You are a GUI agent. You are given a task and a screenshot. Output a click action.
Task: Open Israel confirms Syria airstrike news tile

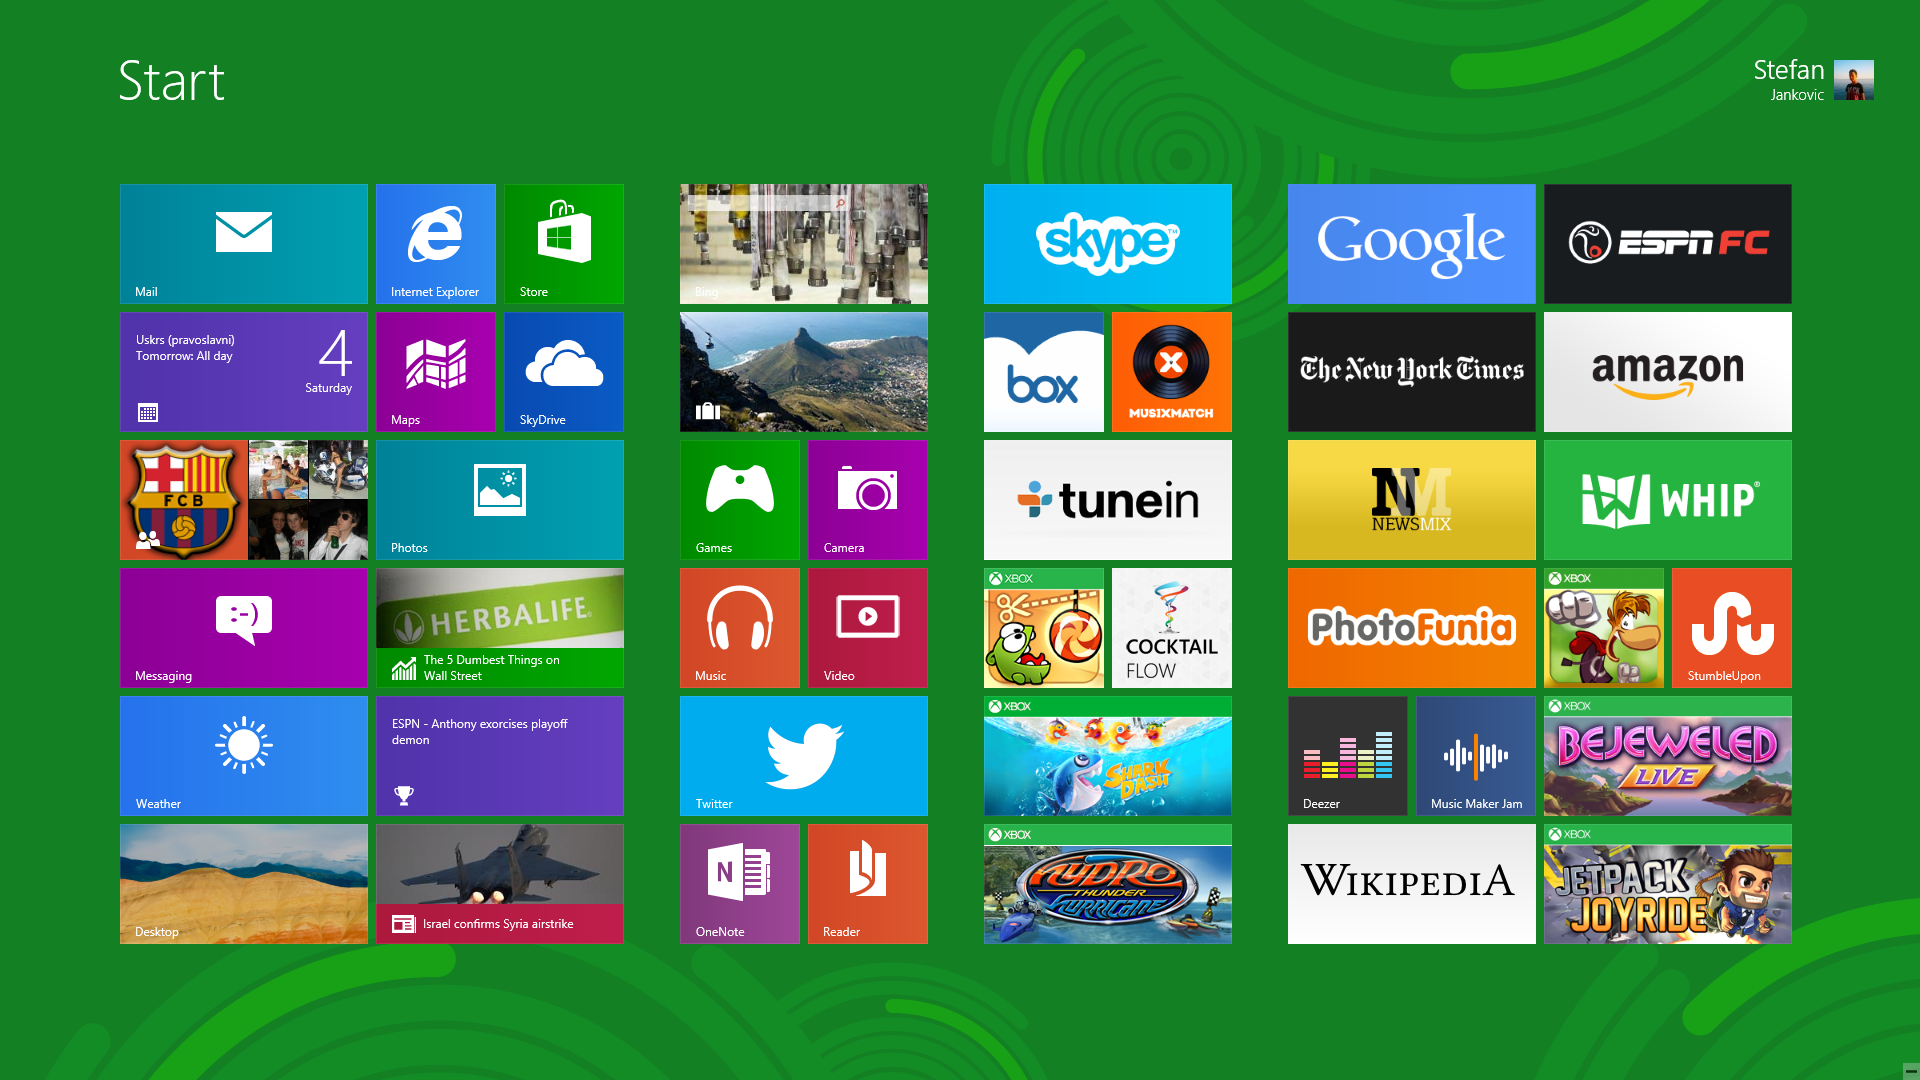click(x=499, y=883)
